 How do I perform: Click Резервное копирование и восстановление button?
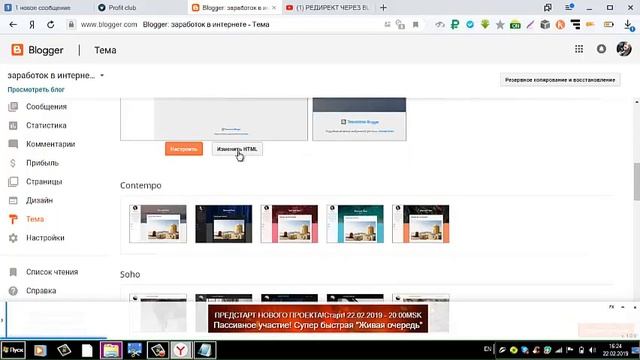[560, 80]
